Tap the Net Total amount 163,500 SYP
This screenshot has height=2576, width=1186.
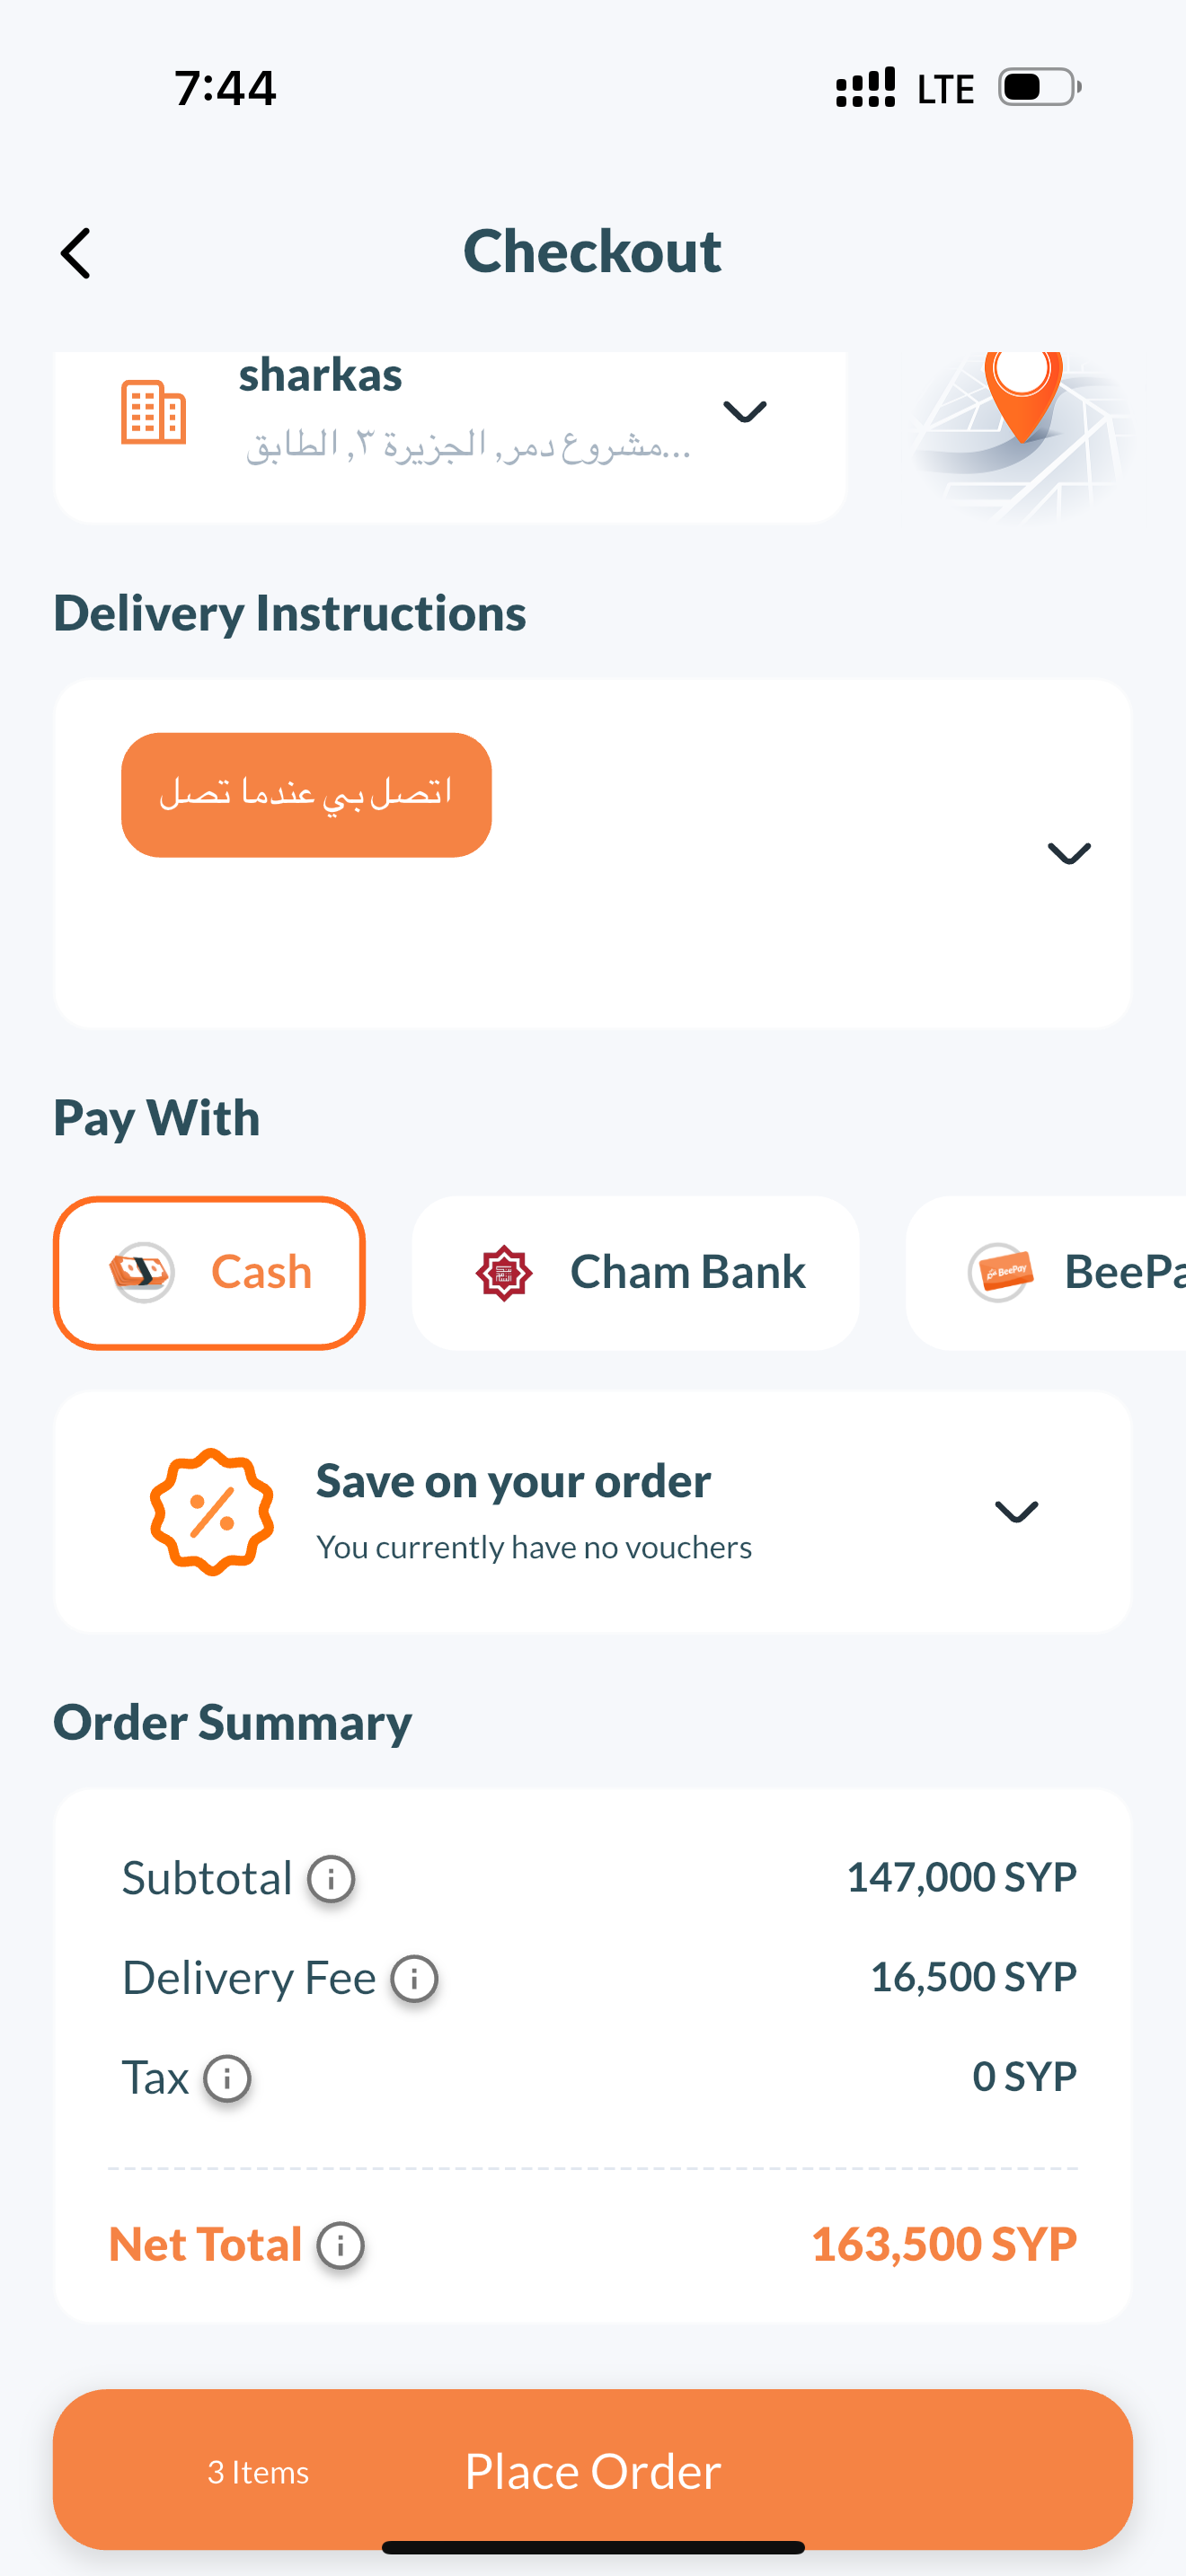[943, 2245]
